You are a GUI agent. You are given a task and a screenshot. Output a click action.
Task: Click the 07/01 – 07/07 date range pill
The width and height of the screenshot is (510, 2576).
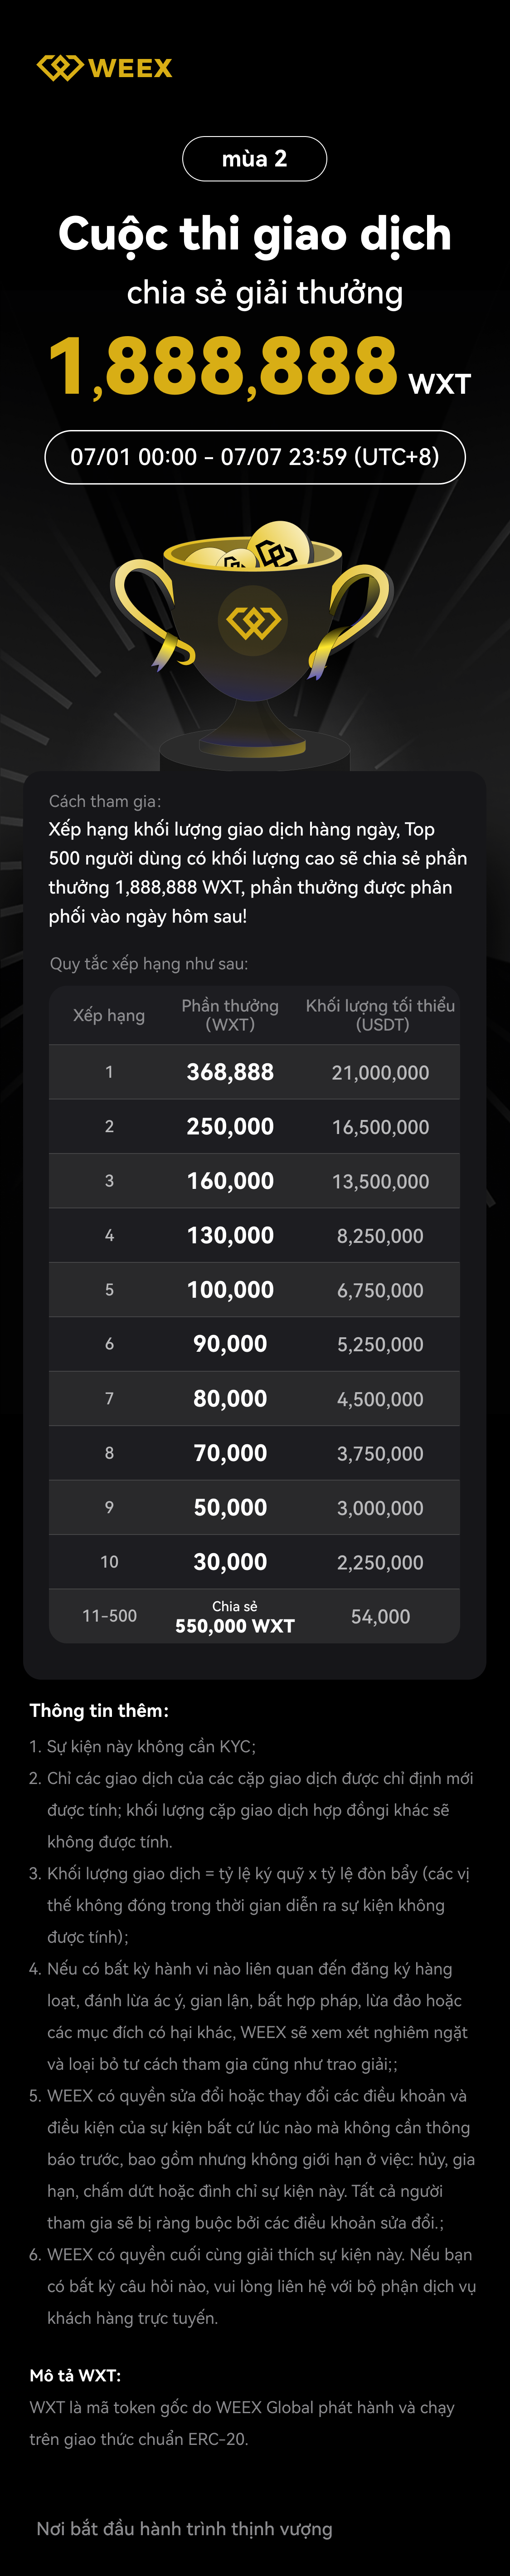(x=254, y=457)
